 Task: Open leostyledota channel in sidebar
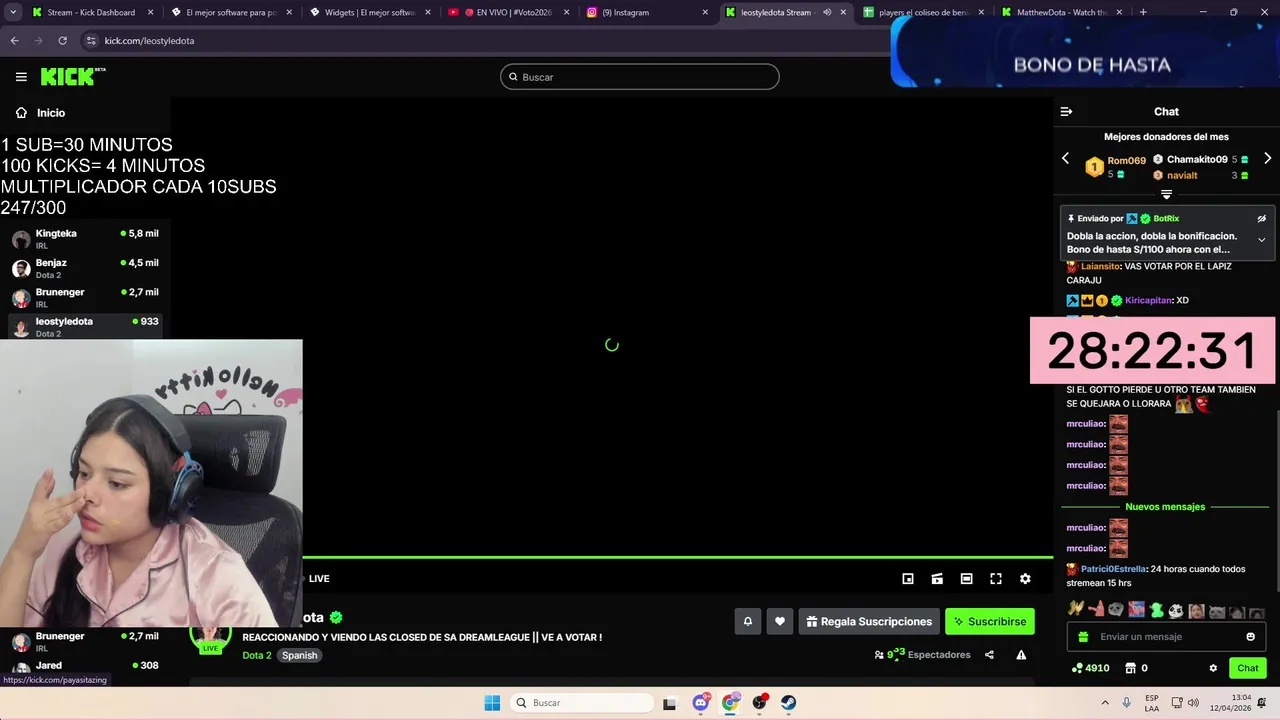[85, 326]
